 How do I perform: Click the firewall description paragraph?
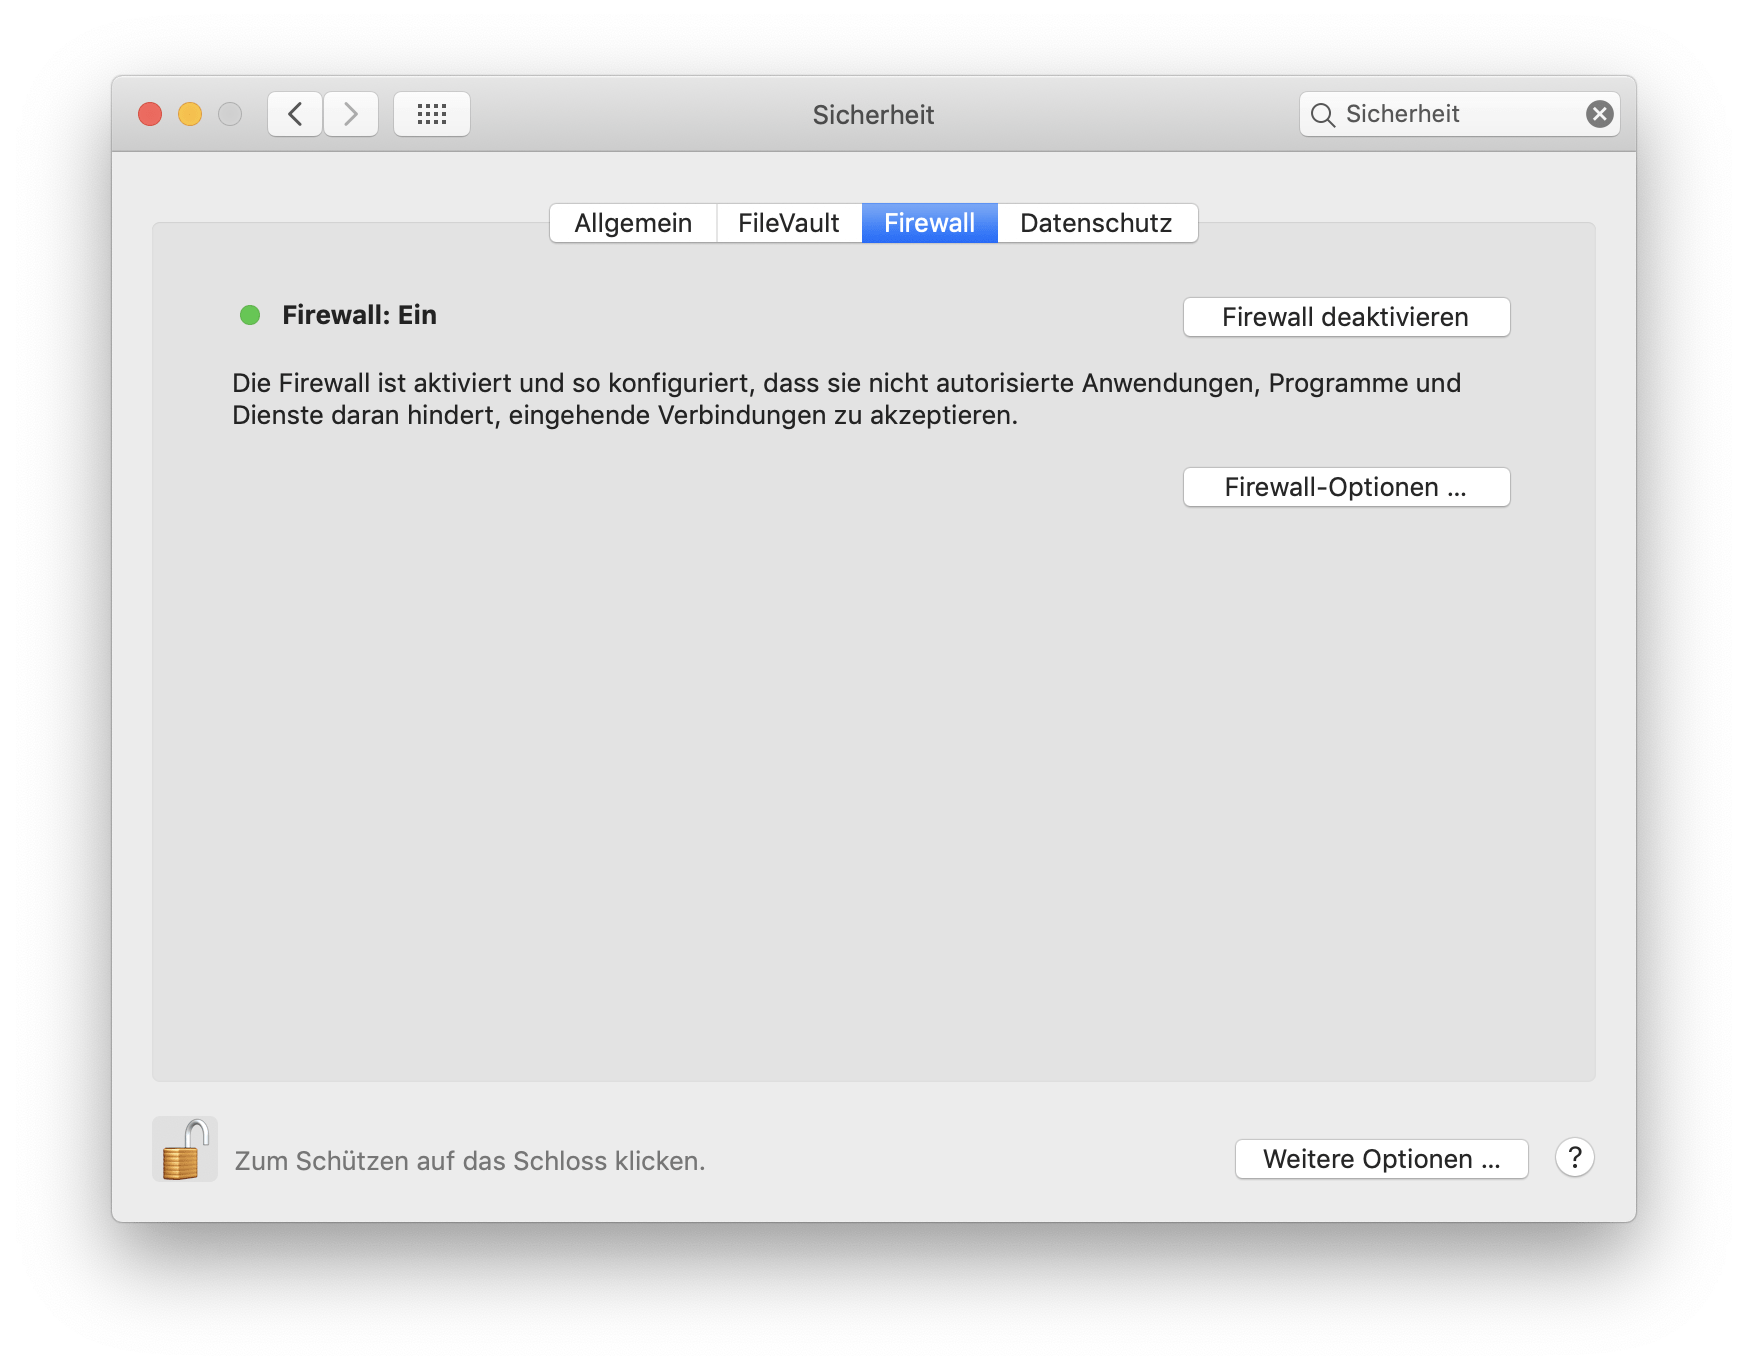pyautogui.click(x=846, y=399)
